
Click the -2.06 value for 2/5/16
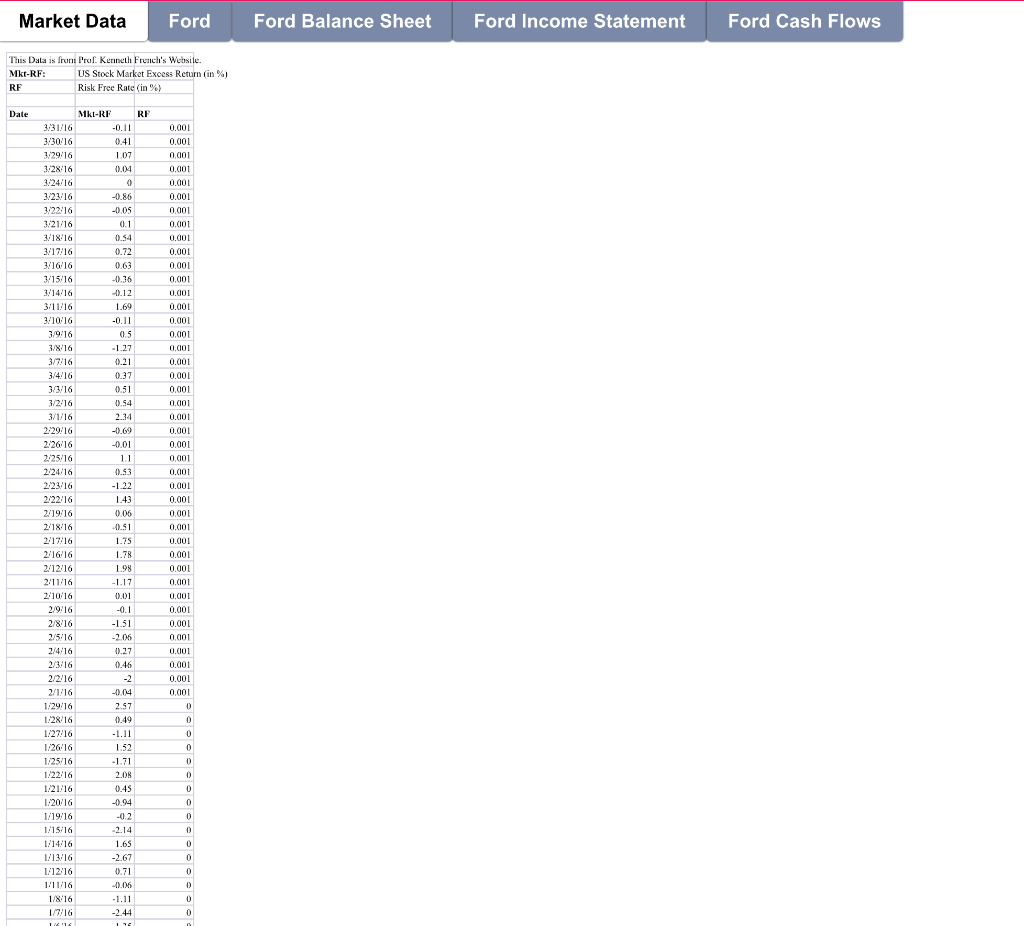coord(108,637)
